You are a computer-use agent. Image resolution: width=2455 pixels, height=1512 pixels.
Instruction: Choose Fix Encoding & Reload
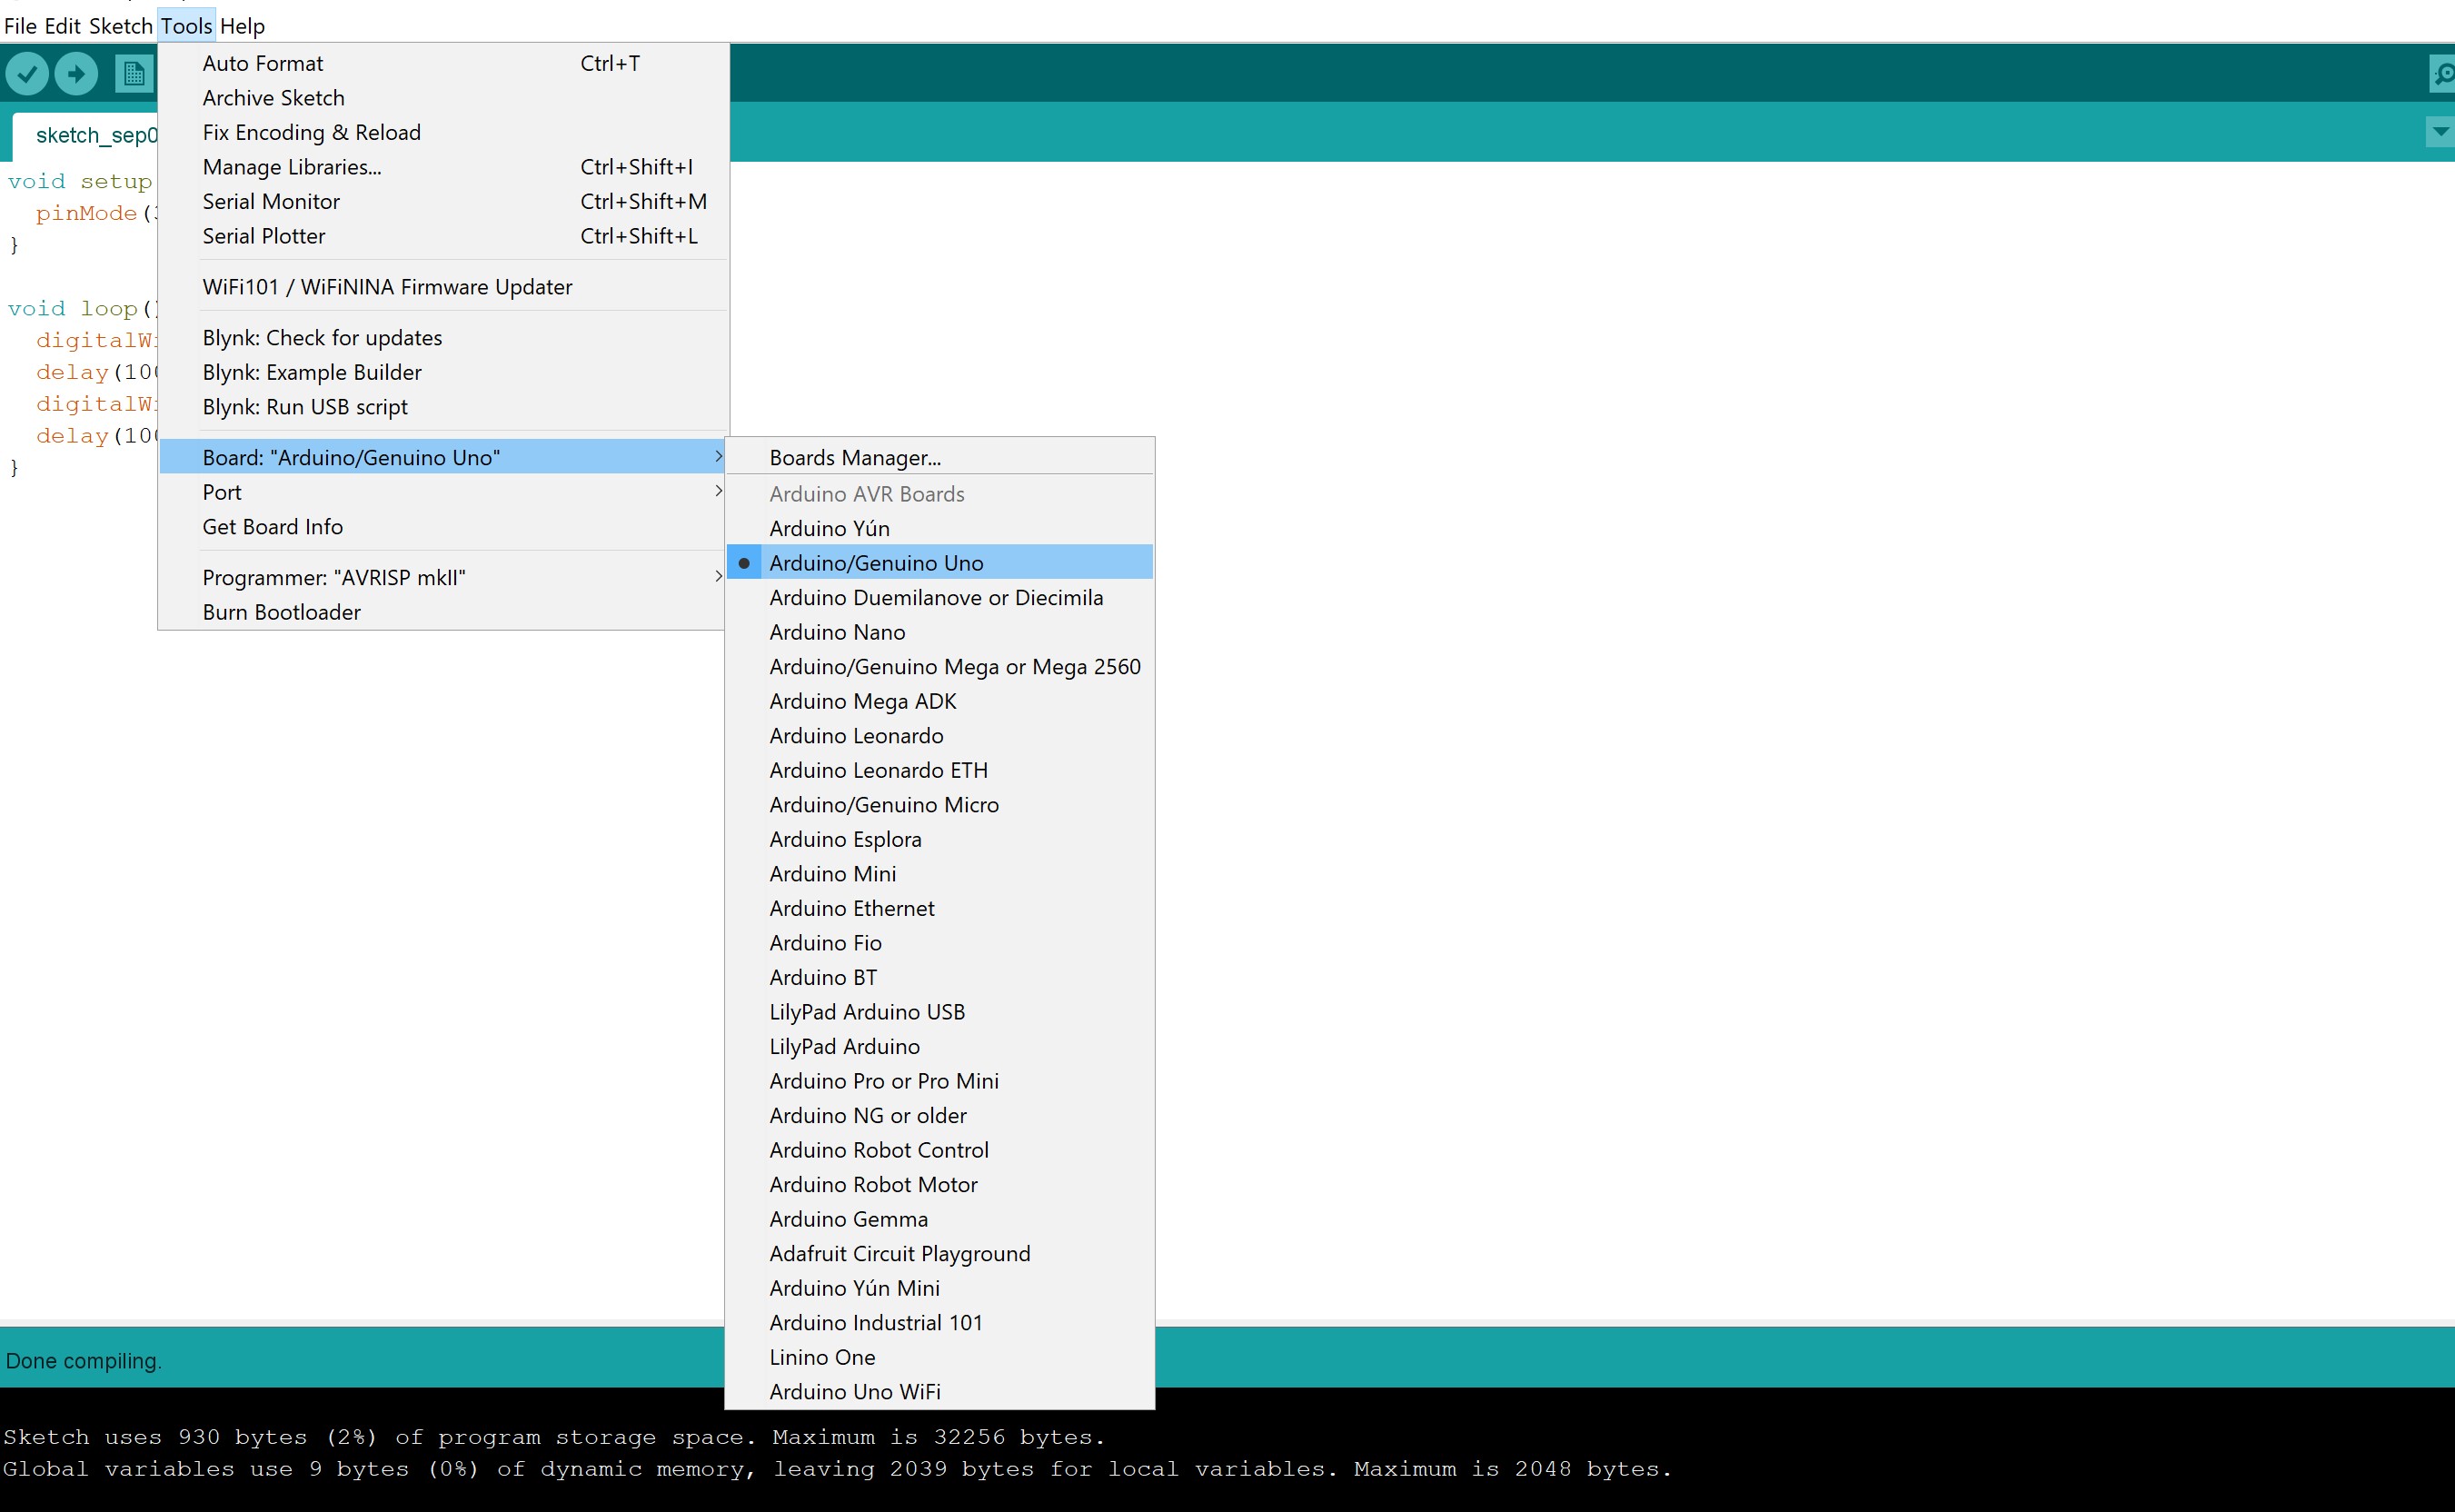(442, 132)
